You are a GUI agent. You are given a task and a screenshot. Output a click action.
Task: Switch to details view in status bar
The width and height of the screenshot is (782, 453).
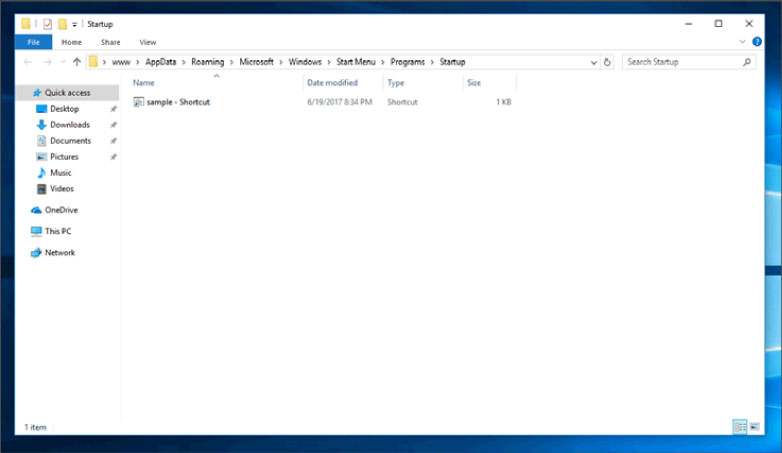(x=739, y=427)
